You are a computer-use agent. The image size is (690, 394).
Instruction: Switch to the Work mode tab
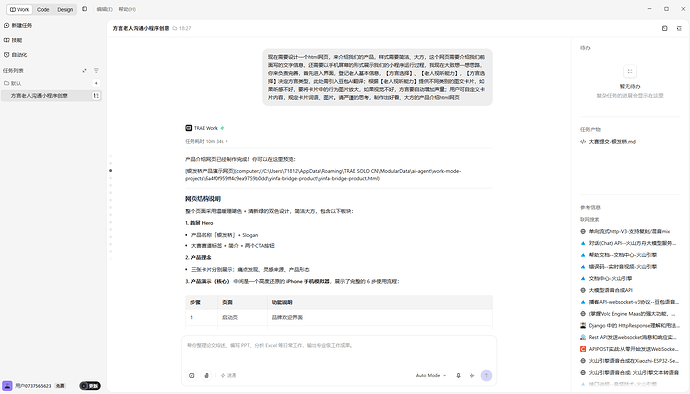(x=19, y=9)
